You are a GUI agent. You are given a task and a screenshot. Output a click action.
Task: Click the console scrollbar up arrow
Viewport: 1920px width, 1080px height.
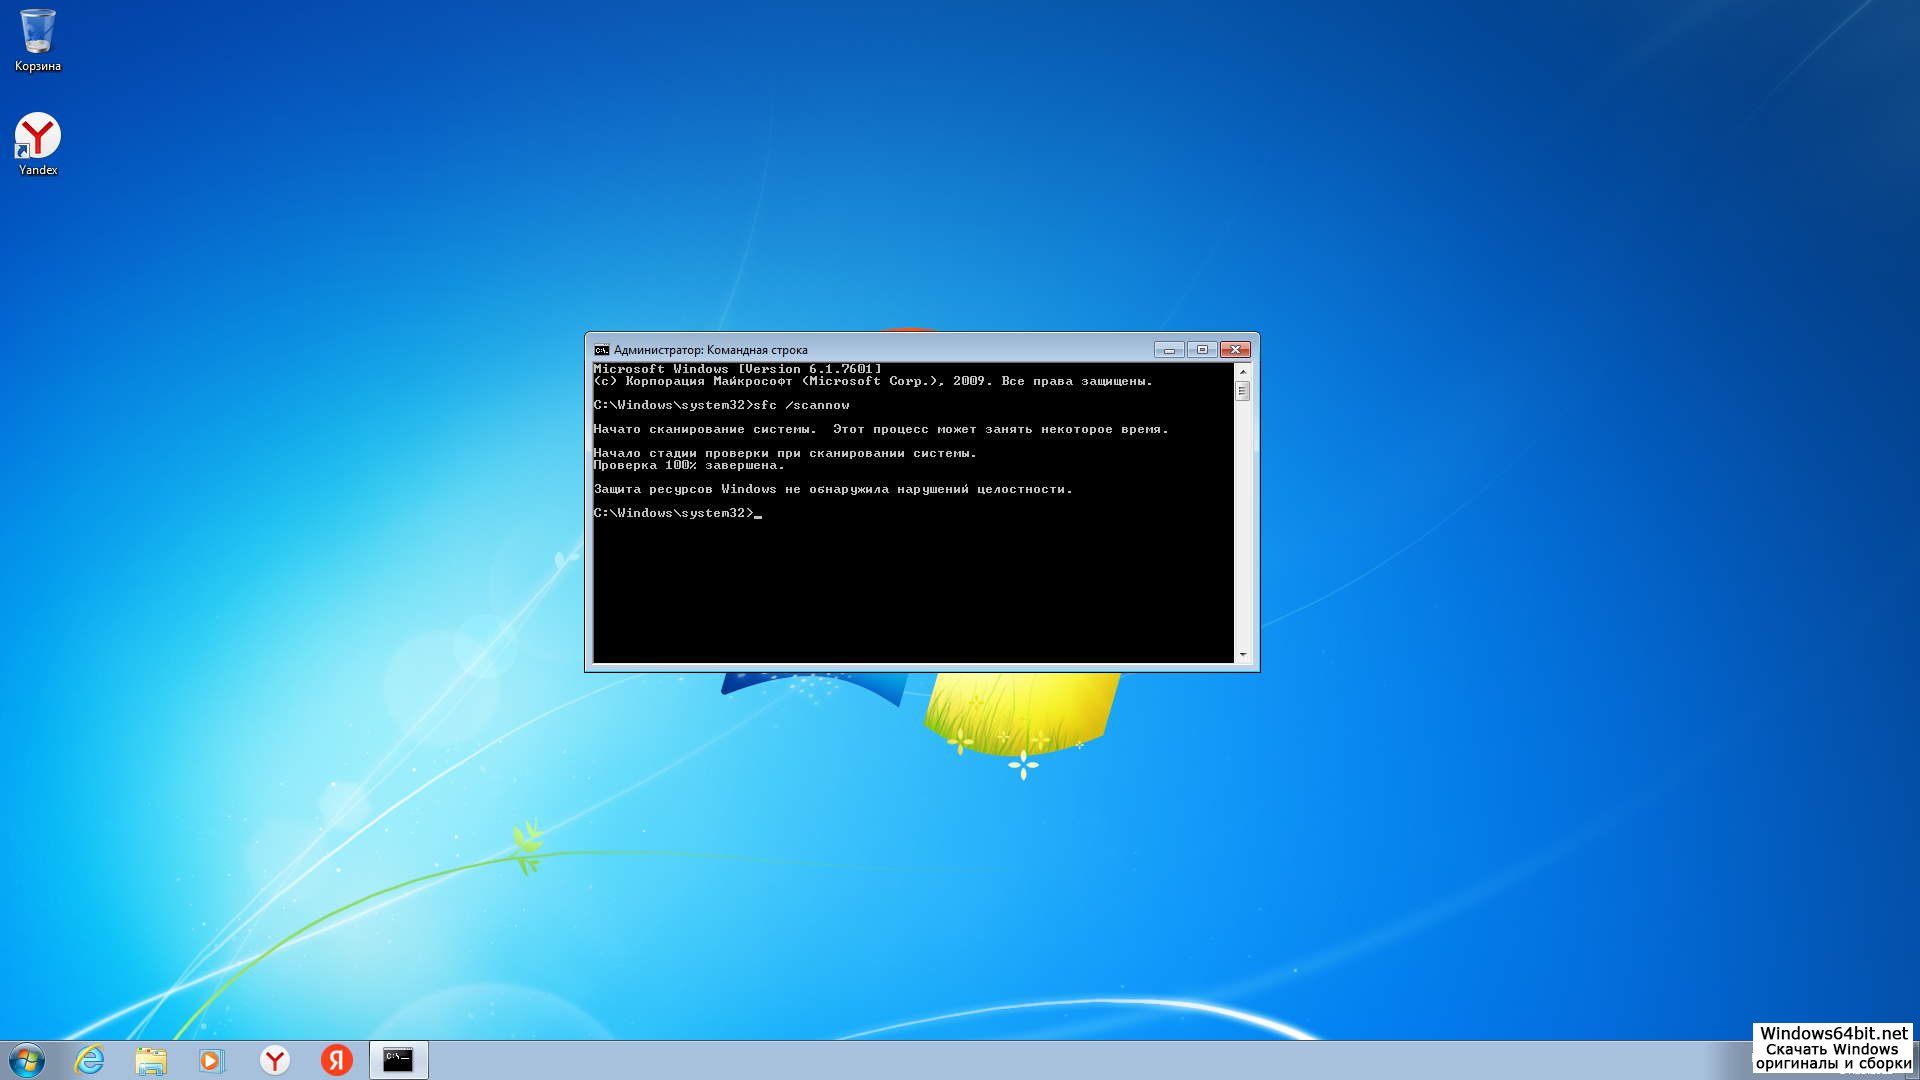point(1243,372)
